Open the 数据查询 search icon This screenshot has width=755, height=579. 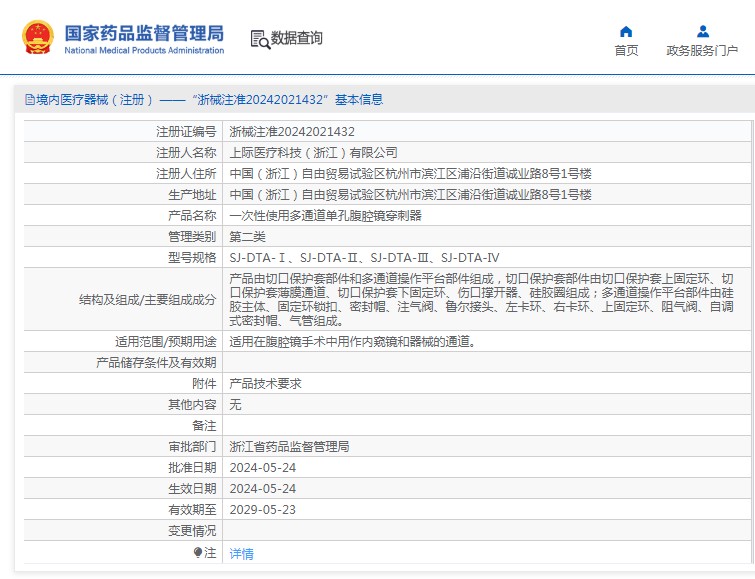[x=260, y=39]
